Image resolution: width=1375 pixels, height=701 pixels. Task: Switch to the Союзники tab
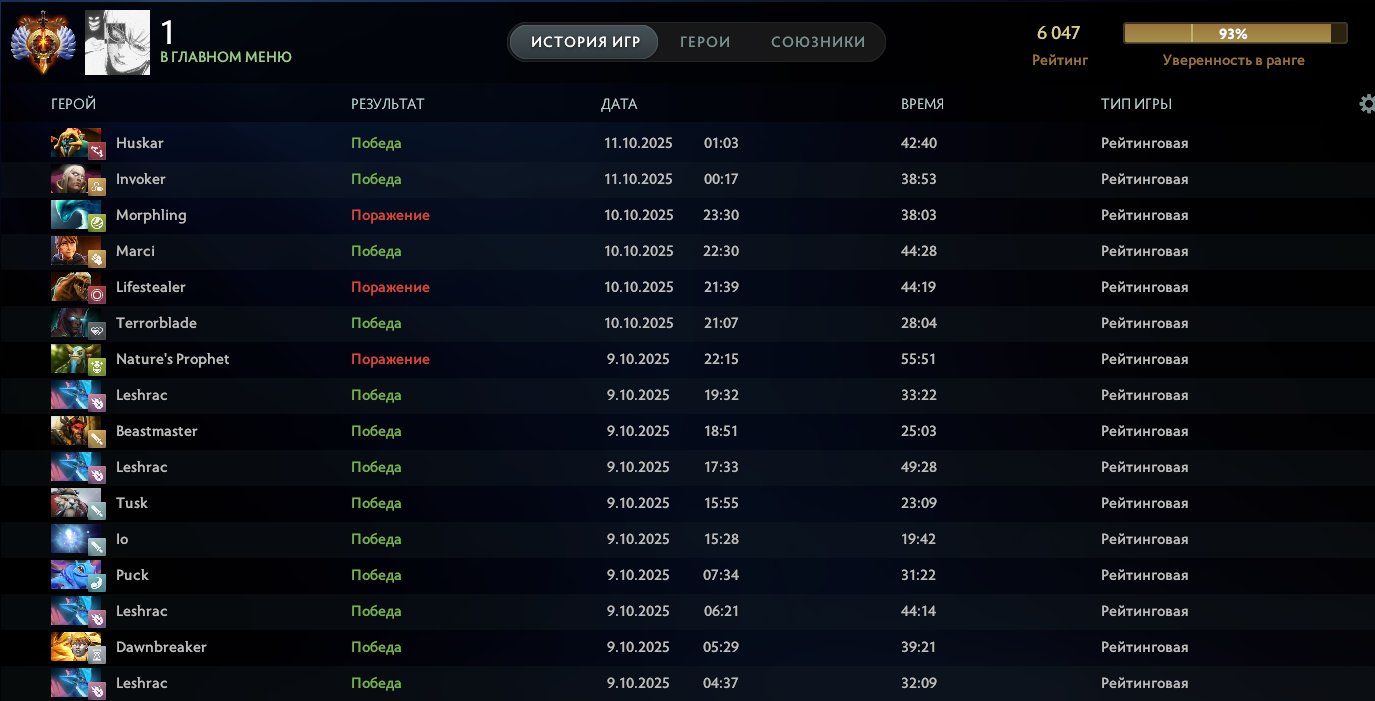tap(818, 42)
